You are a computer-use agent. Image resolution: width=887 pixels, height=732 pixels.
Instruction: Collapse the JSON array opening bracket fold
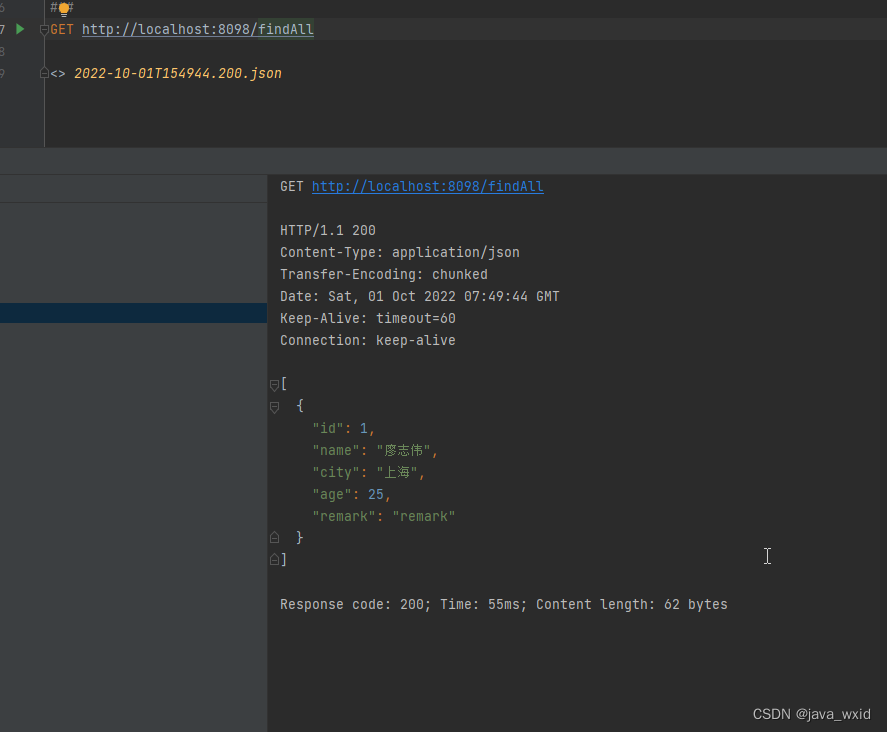[274, 385]
